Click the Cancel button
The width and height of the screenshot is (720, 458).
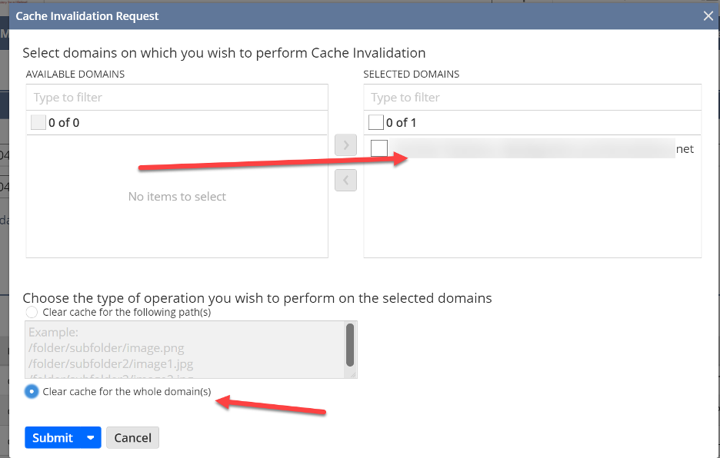133,438
